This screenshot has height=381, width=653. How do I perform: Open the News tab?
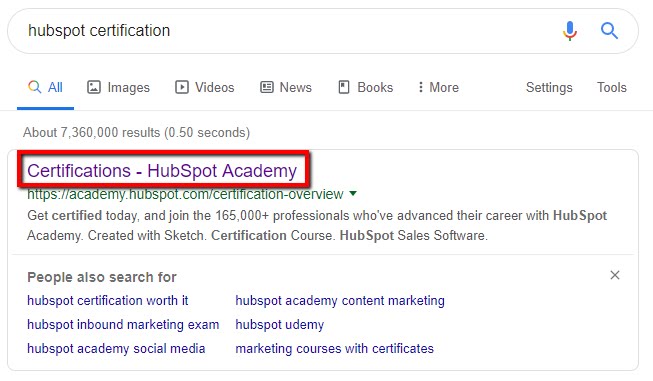pos(286,87)
